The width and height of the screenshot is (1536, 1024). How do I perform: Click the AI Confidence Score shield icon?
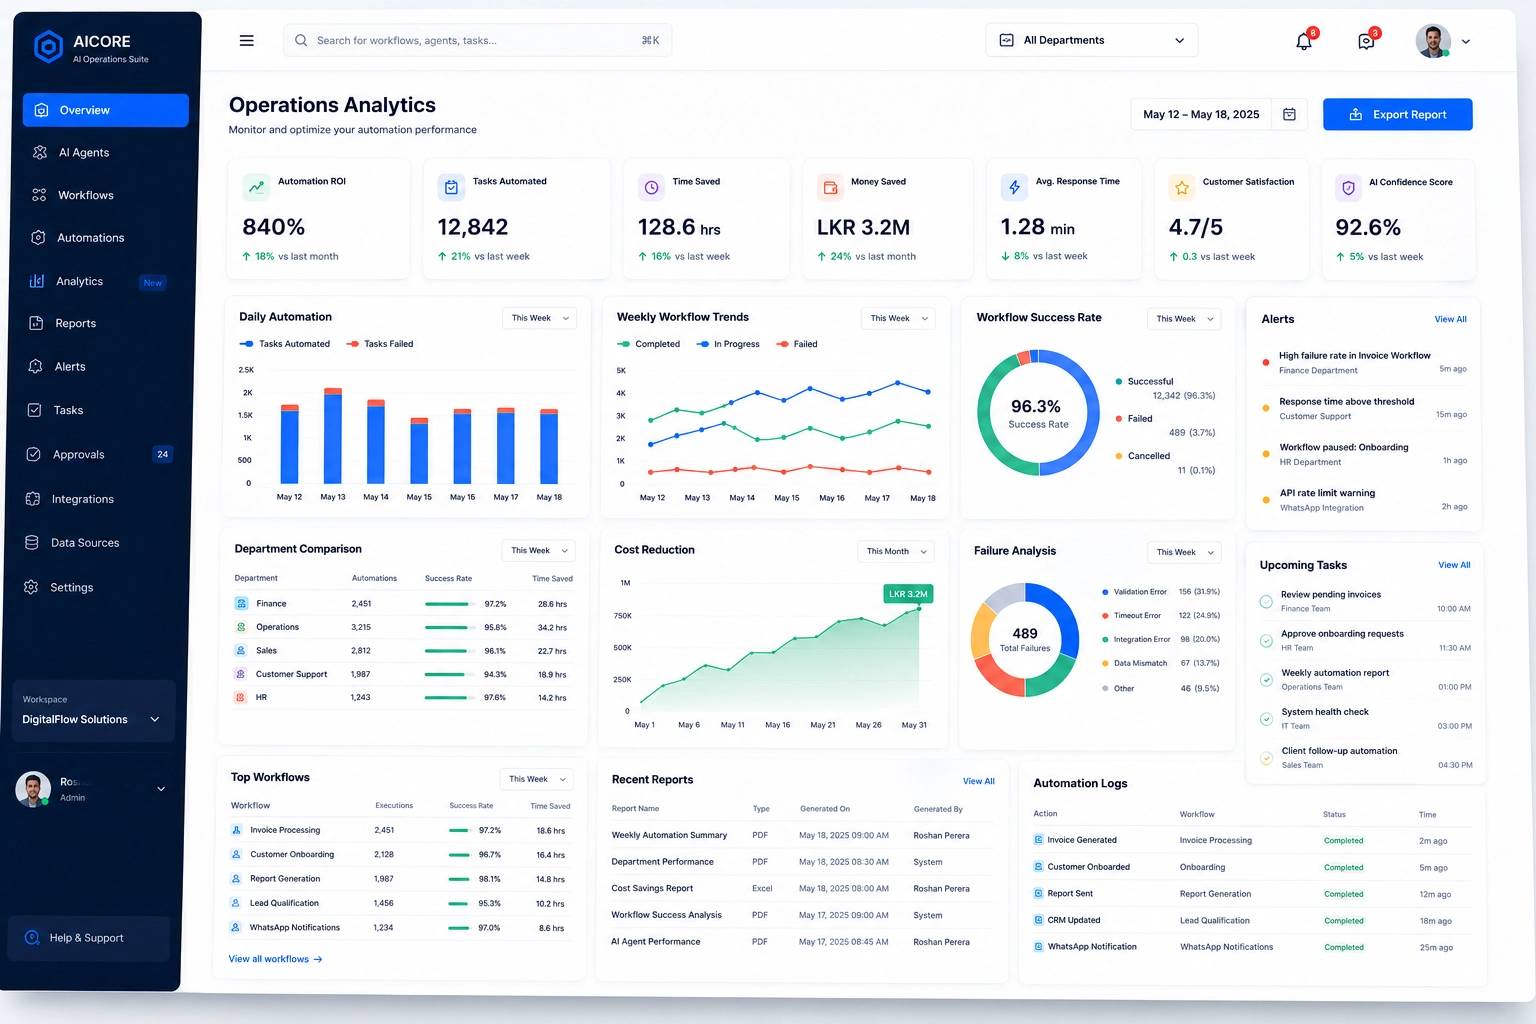point(1348,187)
